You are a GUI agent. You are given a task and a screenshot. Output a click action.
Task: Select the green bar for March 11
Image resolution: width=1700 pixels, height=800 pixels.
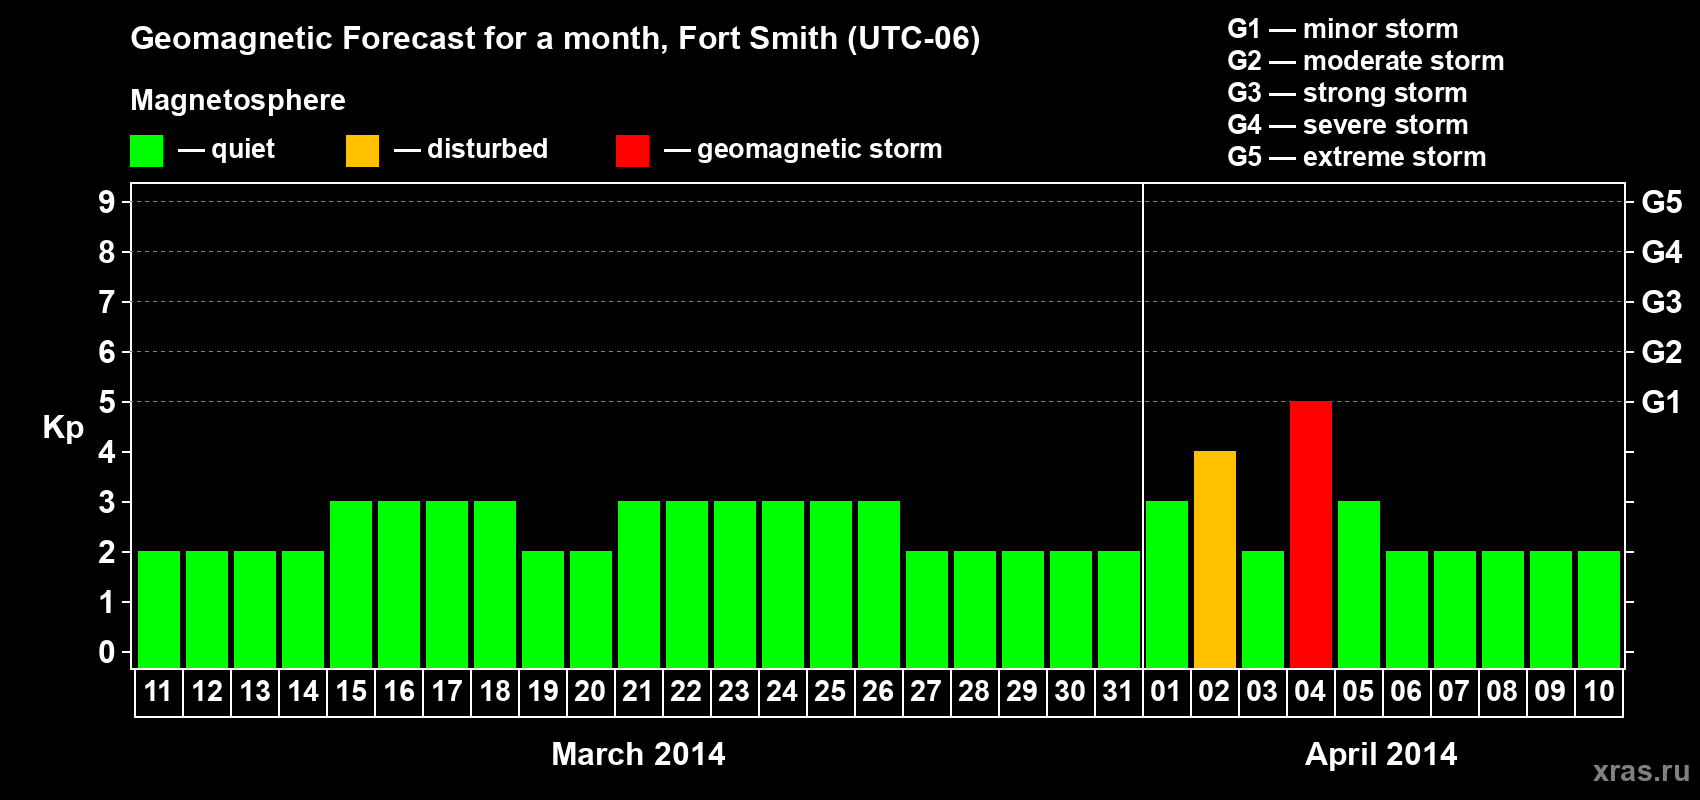coord(159,609)
